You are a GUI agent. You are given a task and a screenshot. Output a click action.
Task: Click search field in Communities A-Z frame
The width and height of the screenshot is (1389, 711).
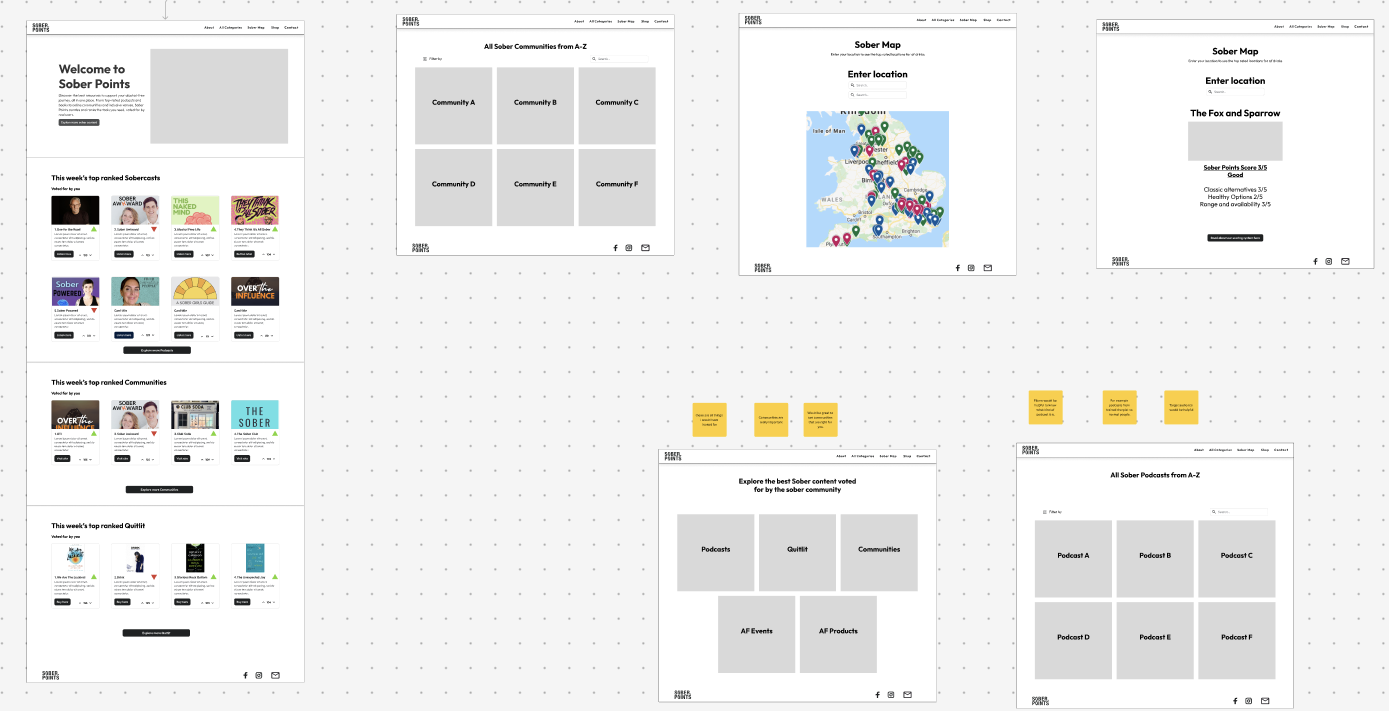[620, 59]
